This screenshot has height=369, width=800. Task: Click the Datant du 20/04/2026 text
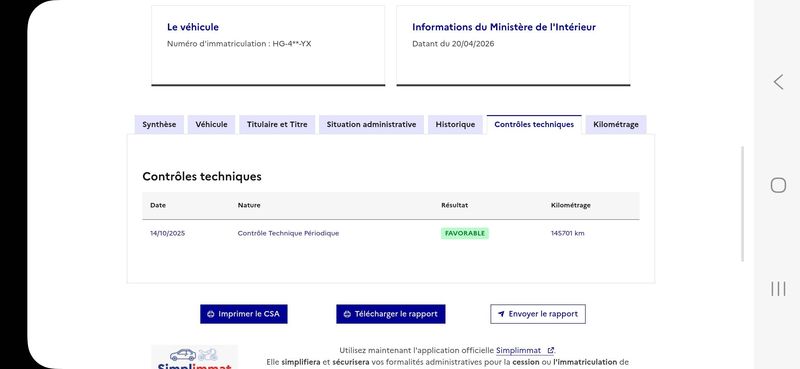tap(453, 44)
